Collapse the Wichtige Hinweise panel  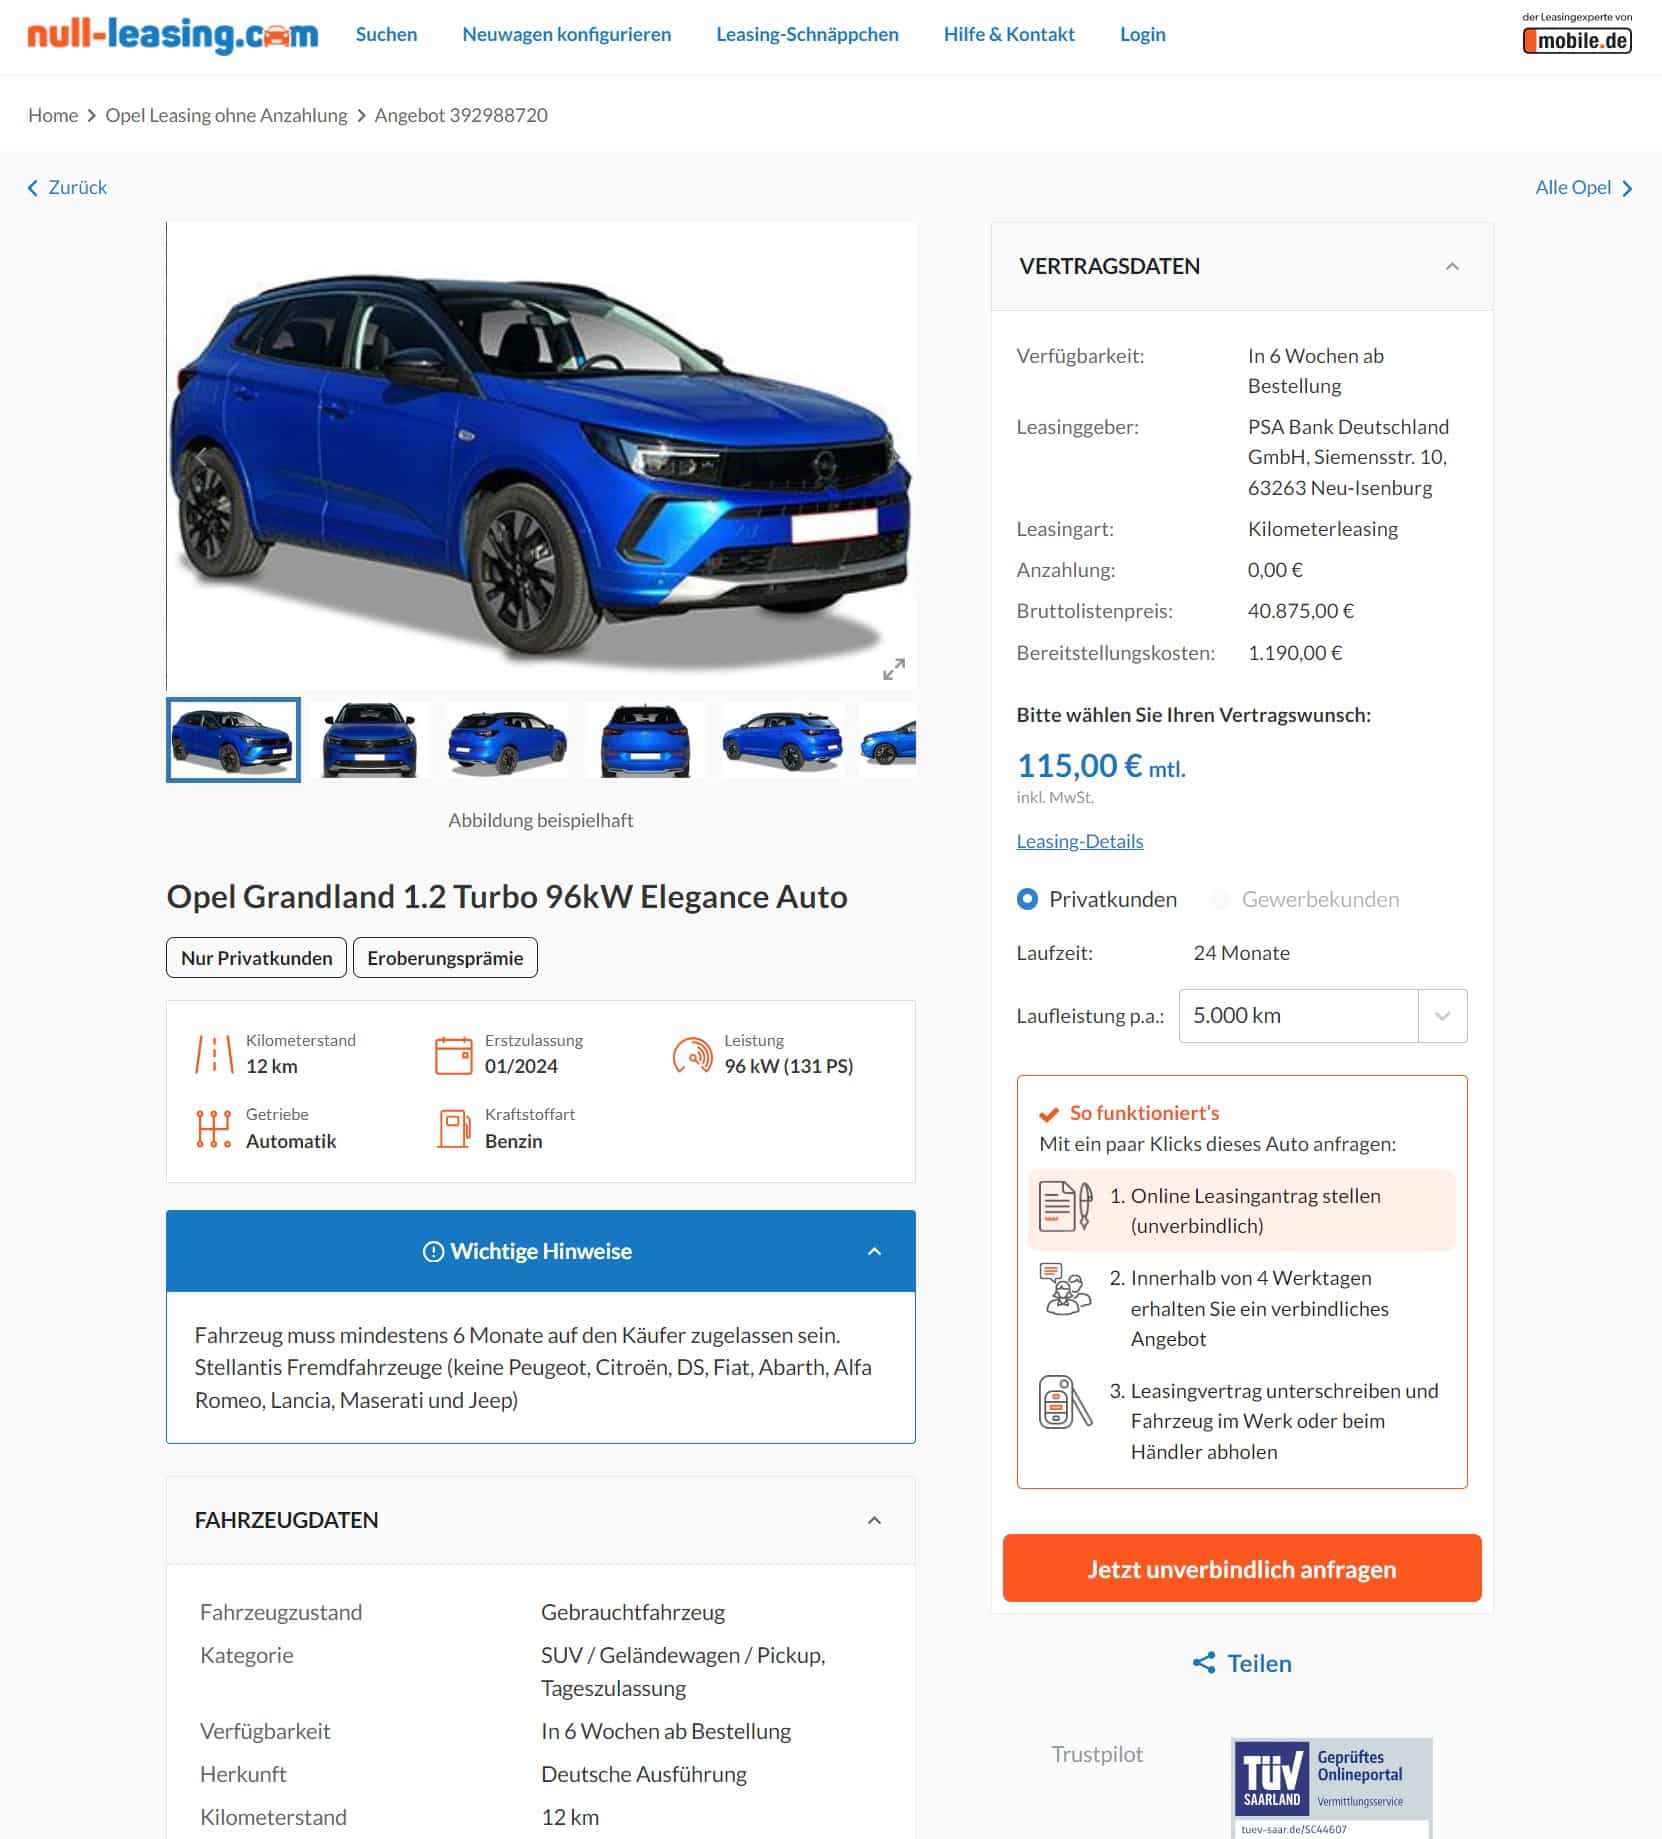[874, 1251]
